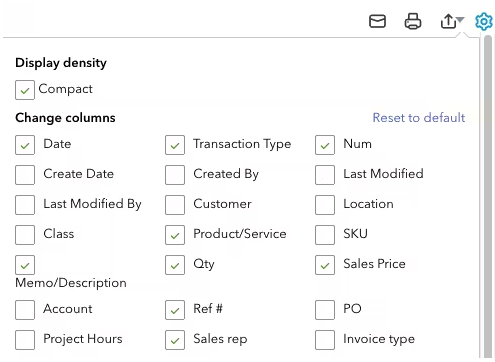Toggle off the Sales Price column
Viewport: 495px width, 362px height.
(x=325, y=265)
